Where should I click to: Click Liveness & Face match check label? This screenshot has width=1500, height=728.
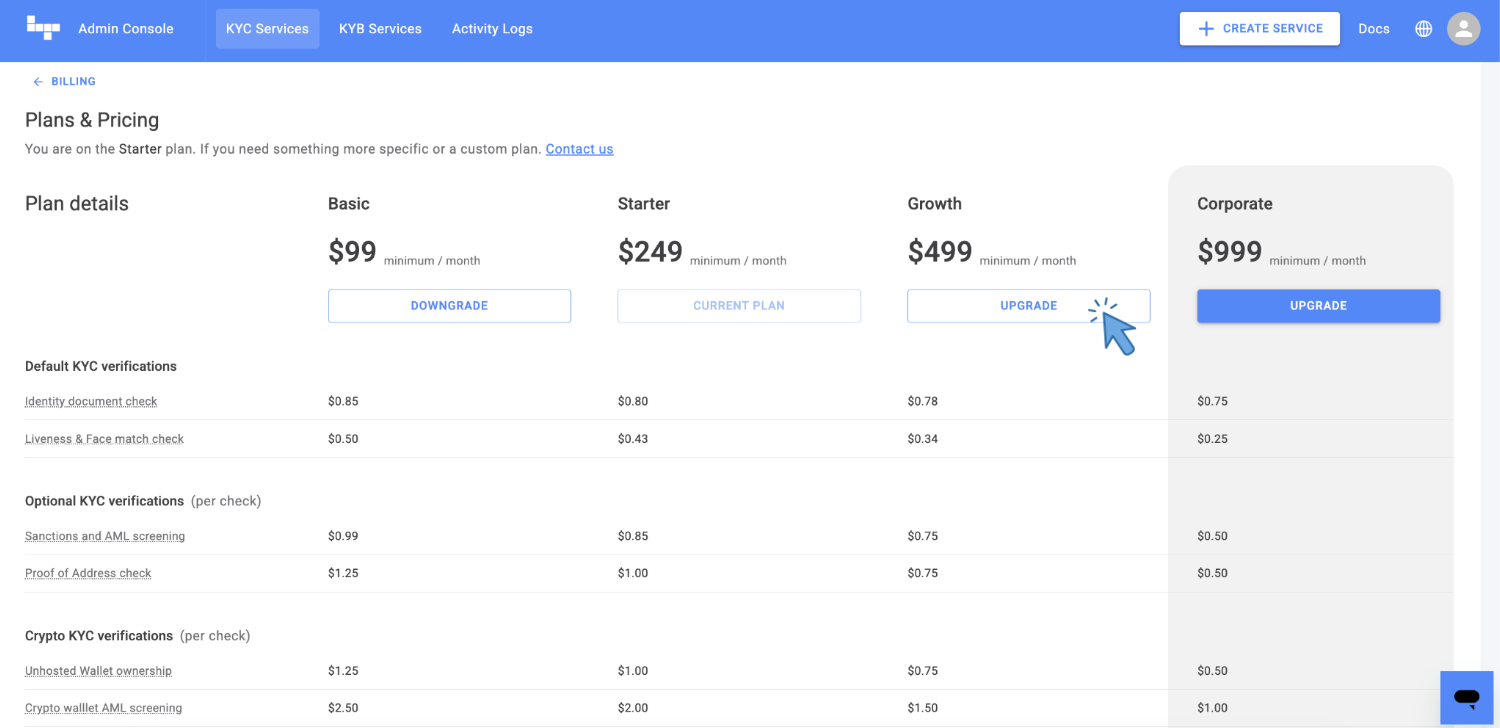104,439
